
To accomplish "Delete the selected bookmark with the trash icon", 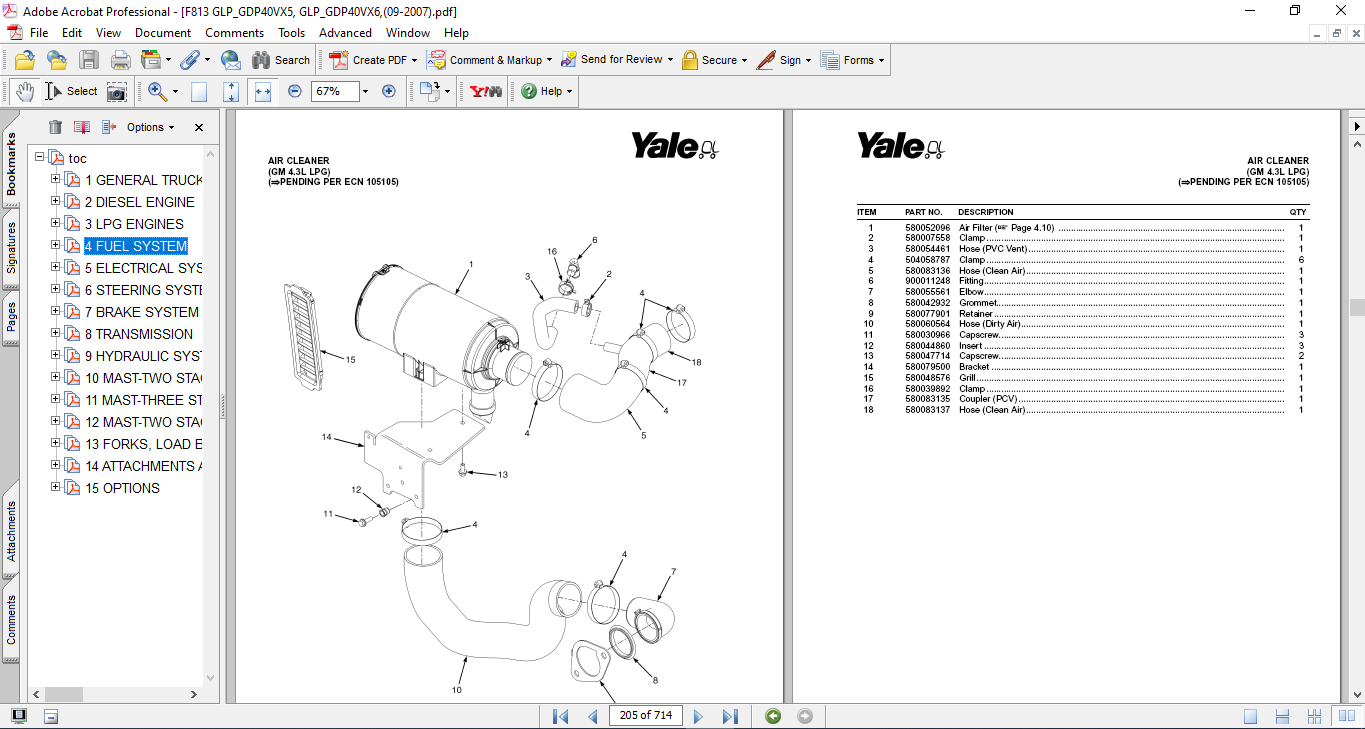I will click(x=55, y=127).
